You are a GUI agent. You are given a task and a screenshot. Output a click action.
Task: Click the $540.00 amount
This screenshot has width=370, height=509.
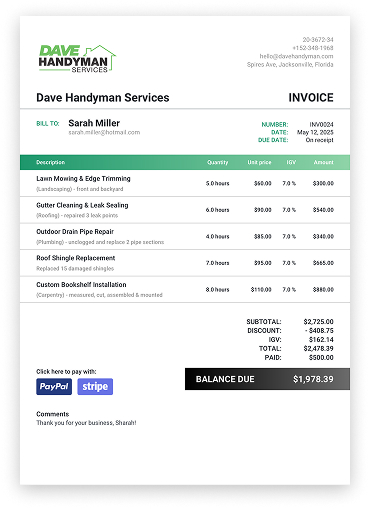pyautogui.click(x=323, y=210)
